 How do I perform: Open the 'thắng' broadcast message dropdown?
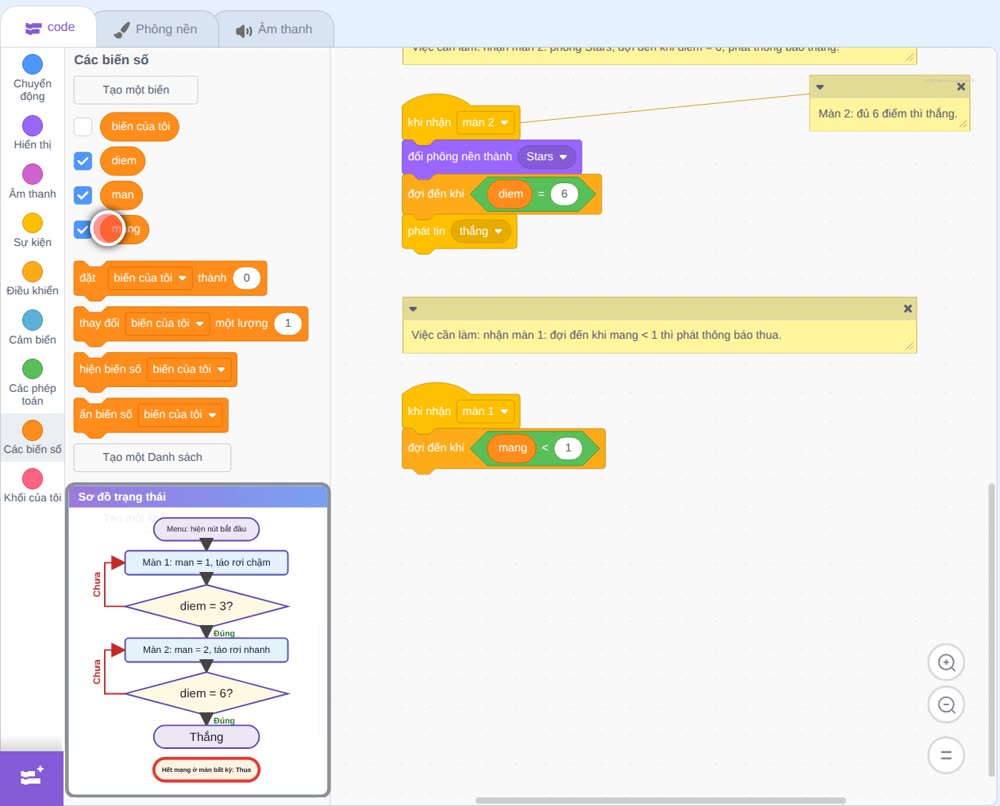481,231
